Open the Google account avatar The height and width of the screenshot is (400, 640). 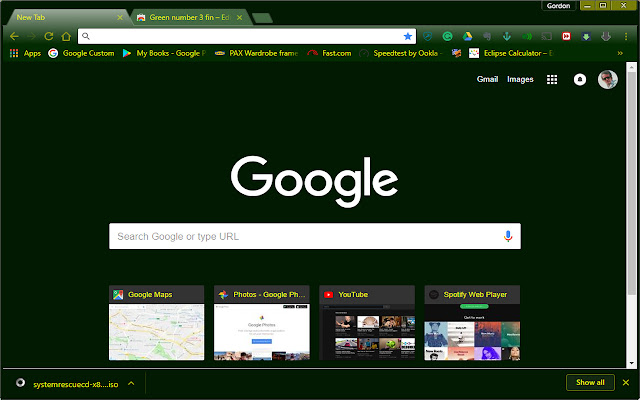(x=608, y=79)
